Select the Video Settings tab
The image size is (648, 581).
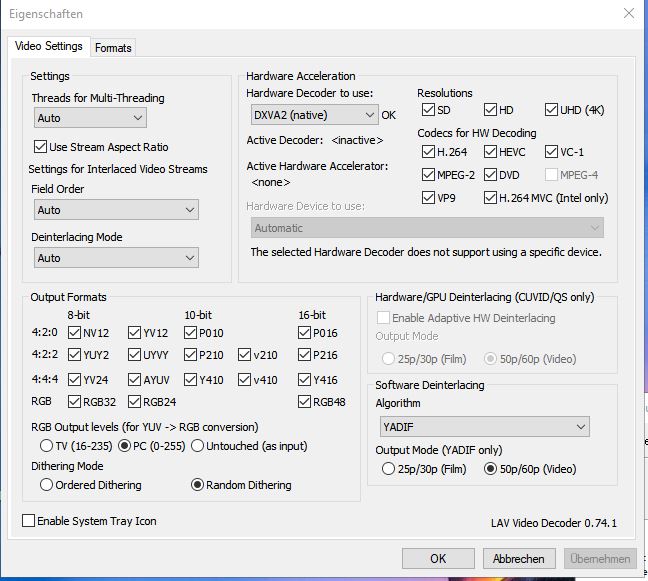pyautogui.click(x=50, y=47)
